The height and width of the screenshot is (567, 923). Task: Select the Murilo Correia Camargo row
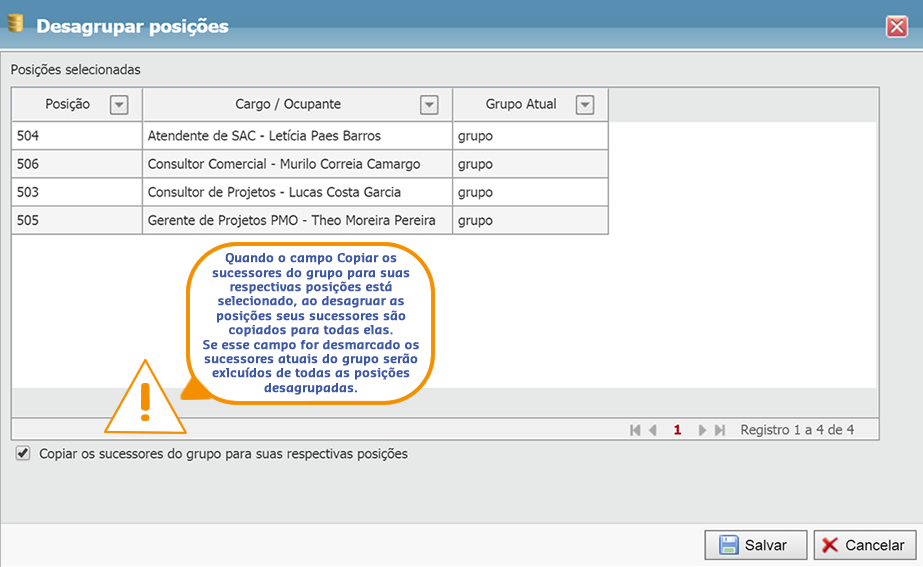point(283,164)
